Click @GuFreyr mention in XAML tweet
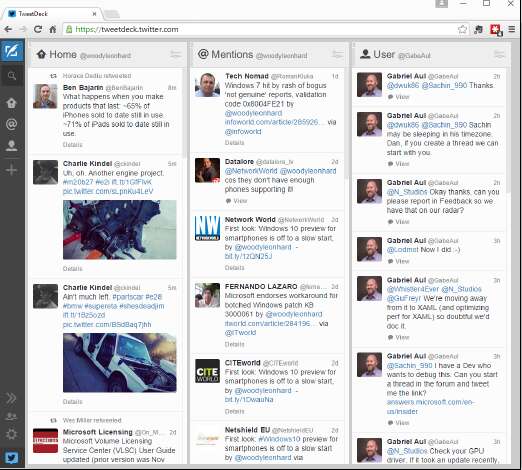The width and height of the screenshot is (522, 470). point(404,298)
